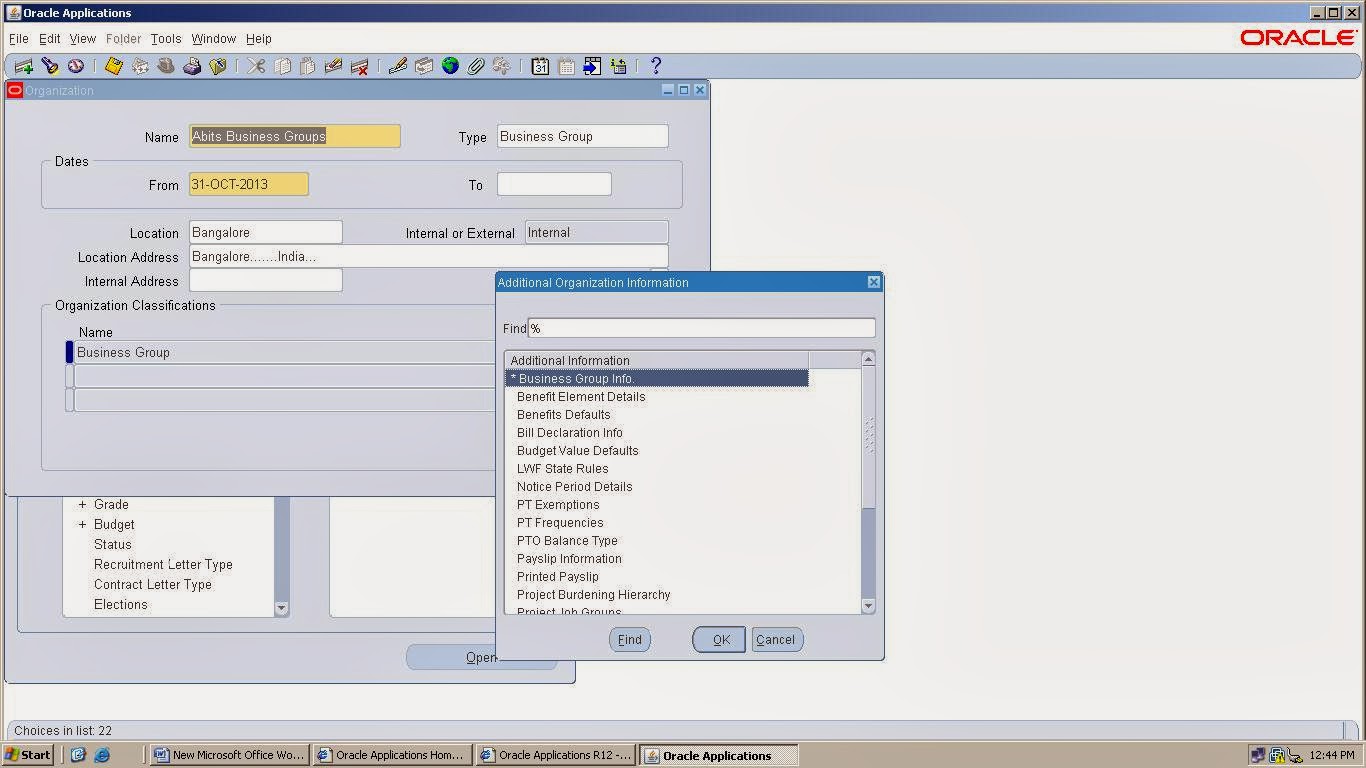Click the Paste clipboard icon
Screen dimensions: 1366x768
click(x=308, y=66)
